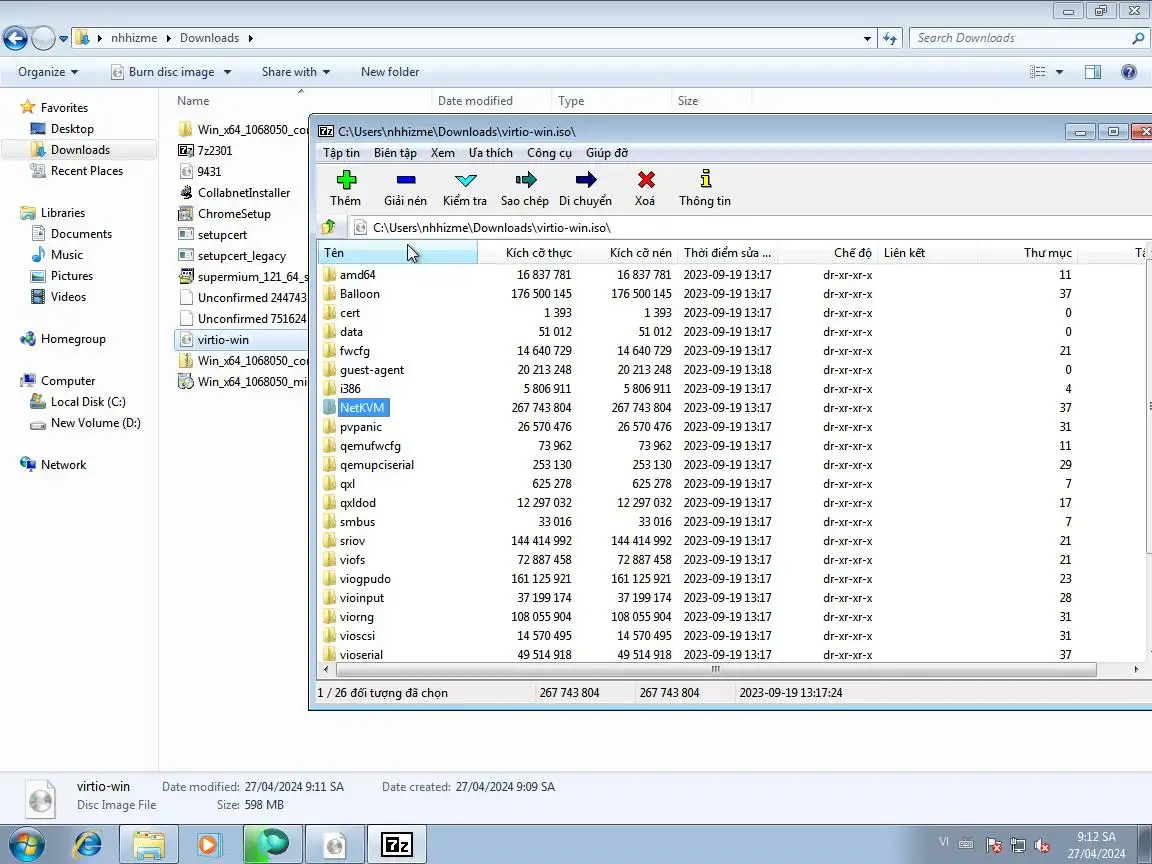Click the New folder button
This screenshot has width=1152, height=864.
(390, 72)
